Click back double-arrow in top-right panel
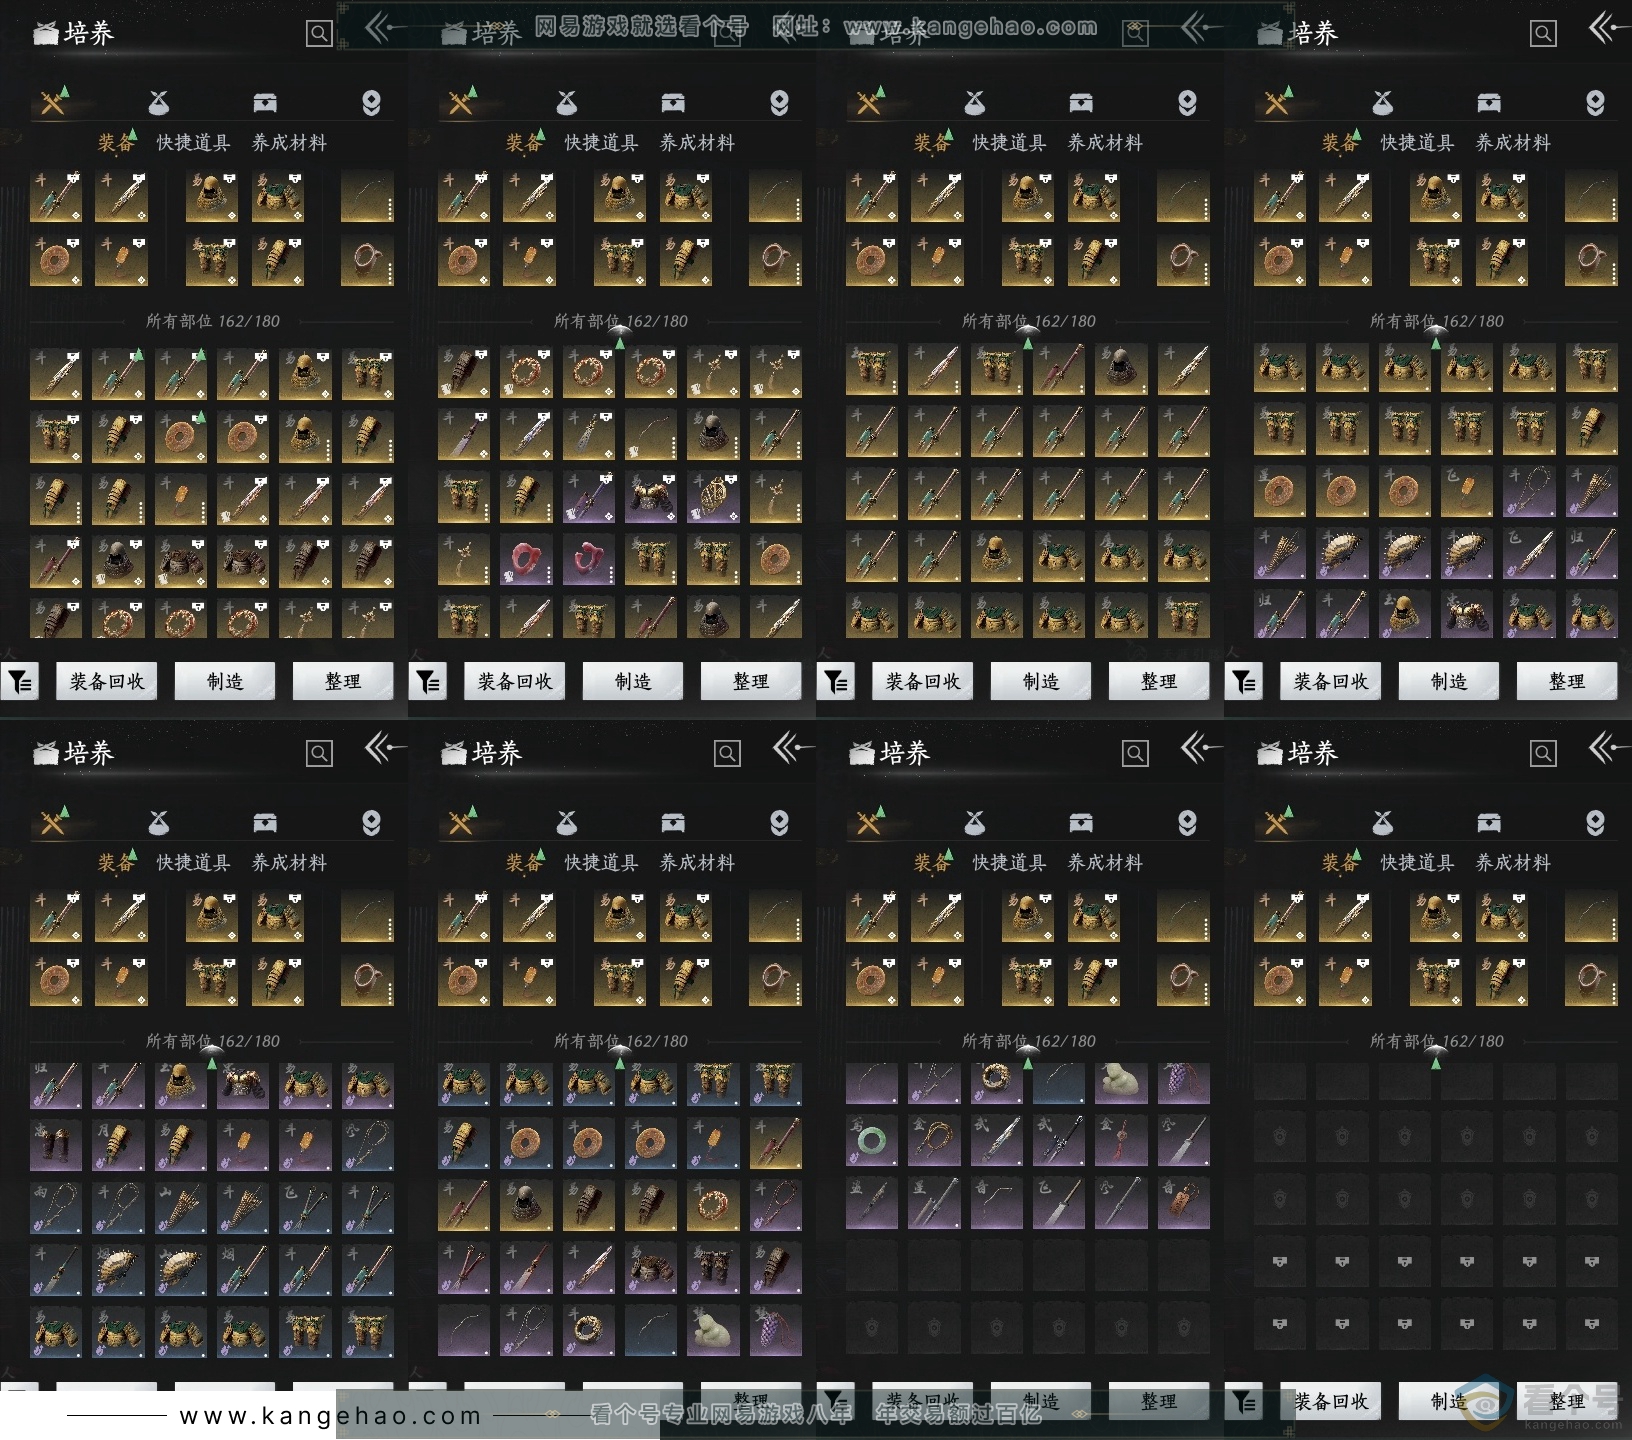The height and width of the screenshot is (1440, 1632). coord(1609,28)
